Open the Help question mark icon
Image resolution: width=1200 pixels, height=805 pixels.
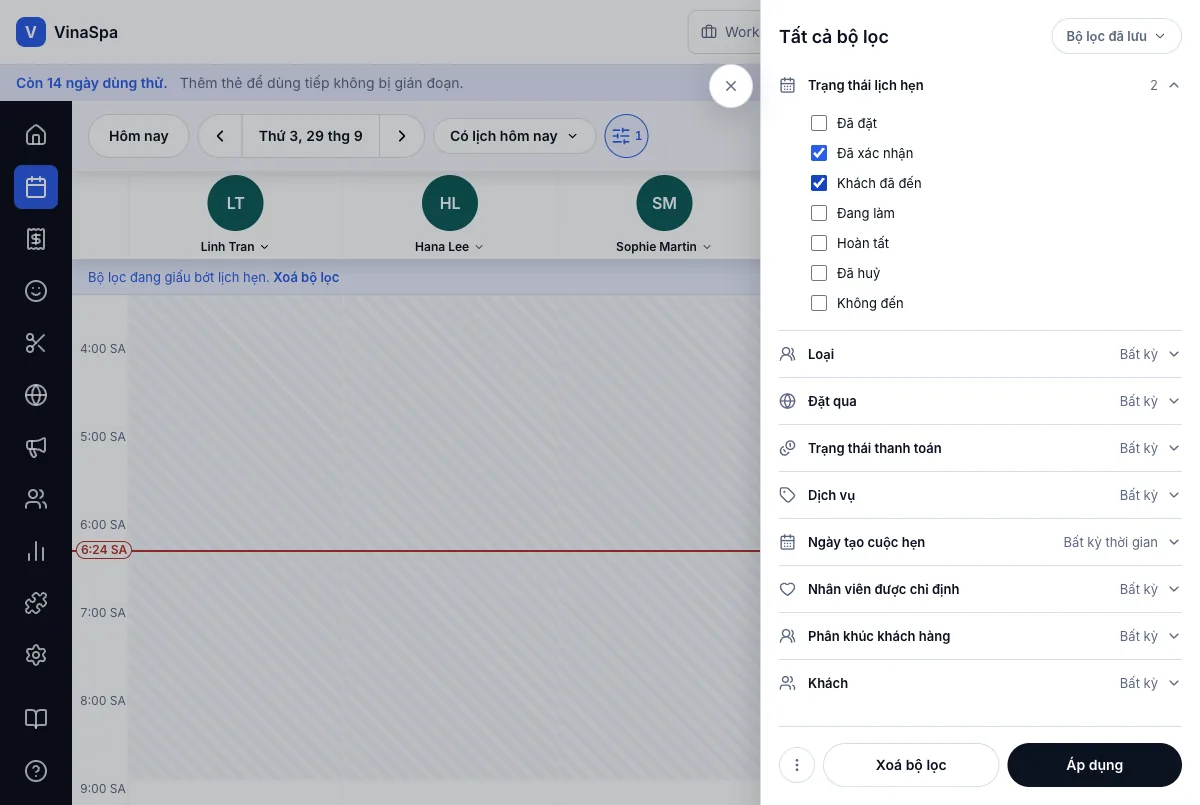click(36, 771)
